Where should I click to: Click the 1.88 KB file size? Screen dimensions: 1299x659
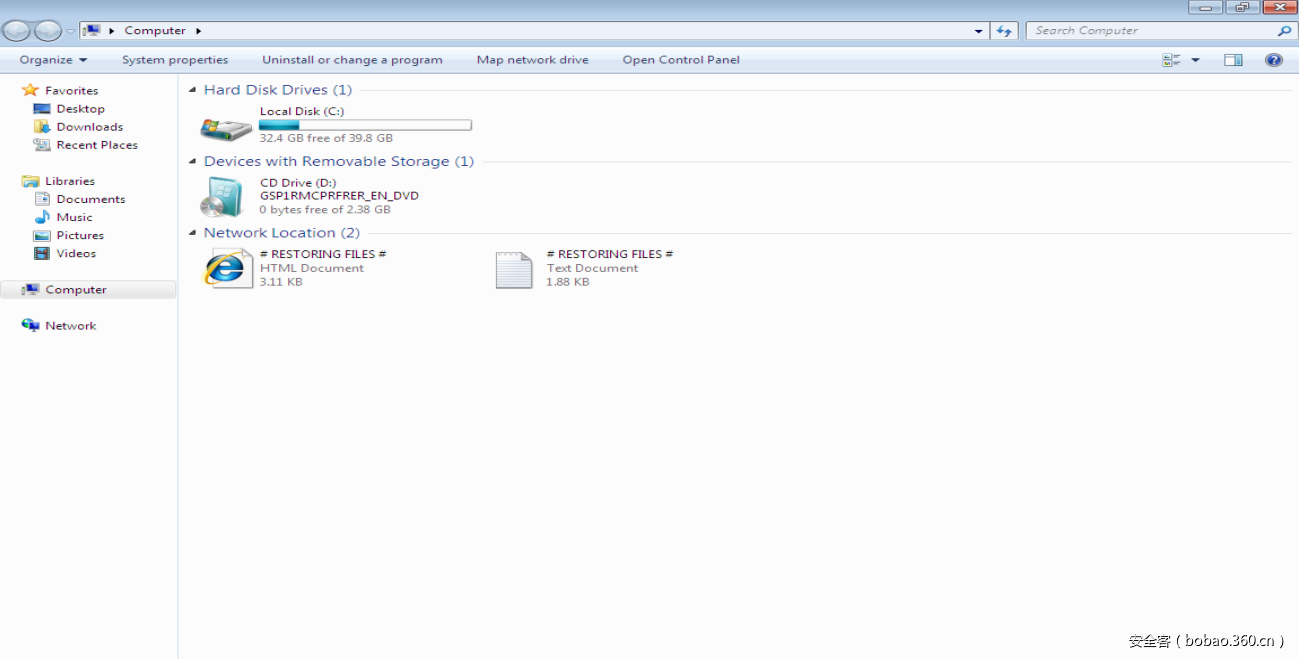coord(568,282)
